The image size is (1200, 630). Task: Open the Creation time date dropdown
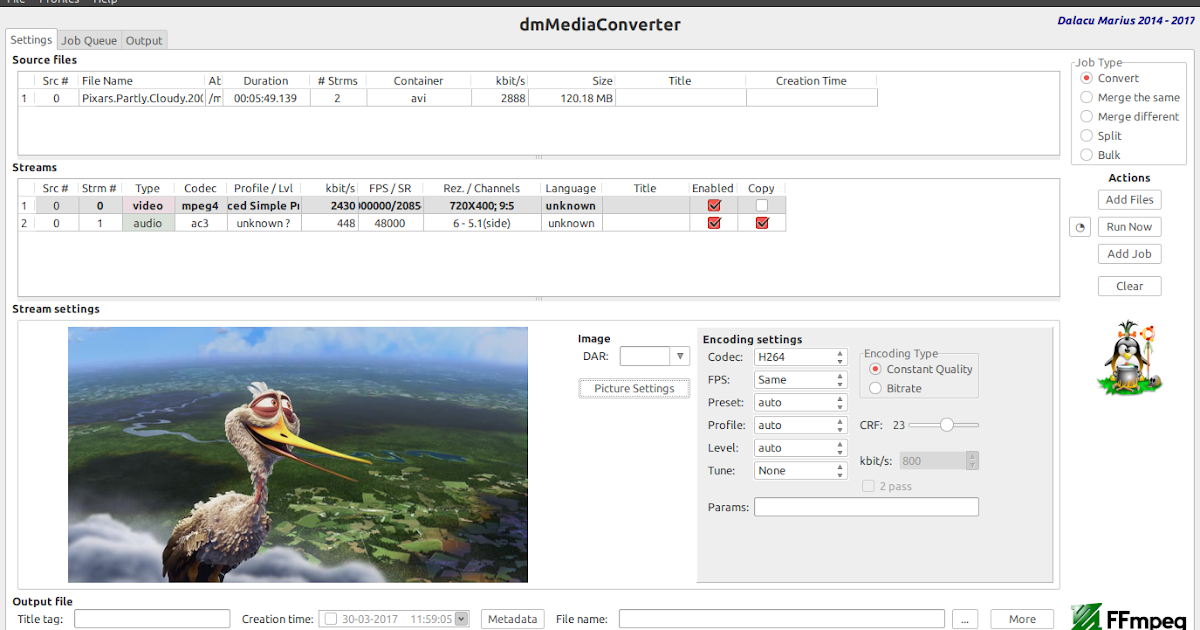tap(461, 619)
